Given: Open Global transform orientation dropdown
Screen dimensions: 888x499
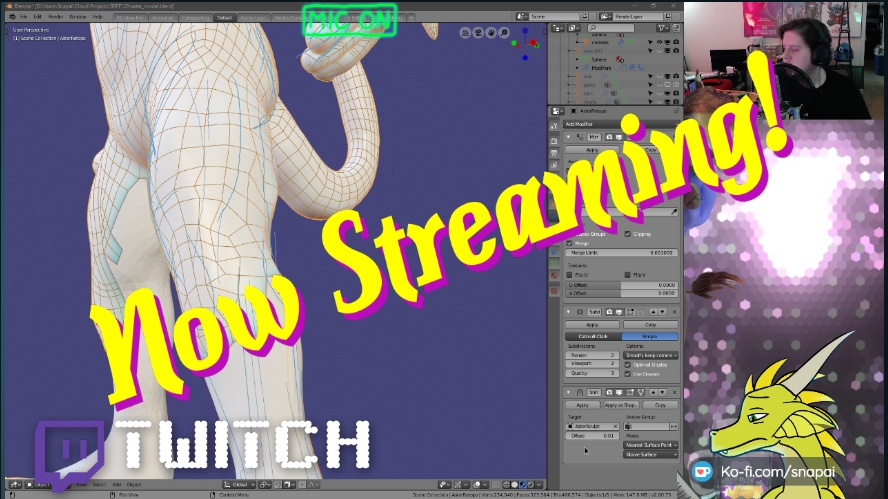Looking at the screenshot, I should [x=238, y=485].
